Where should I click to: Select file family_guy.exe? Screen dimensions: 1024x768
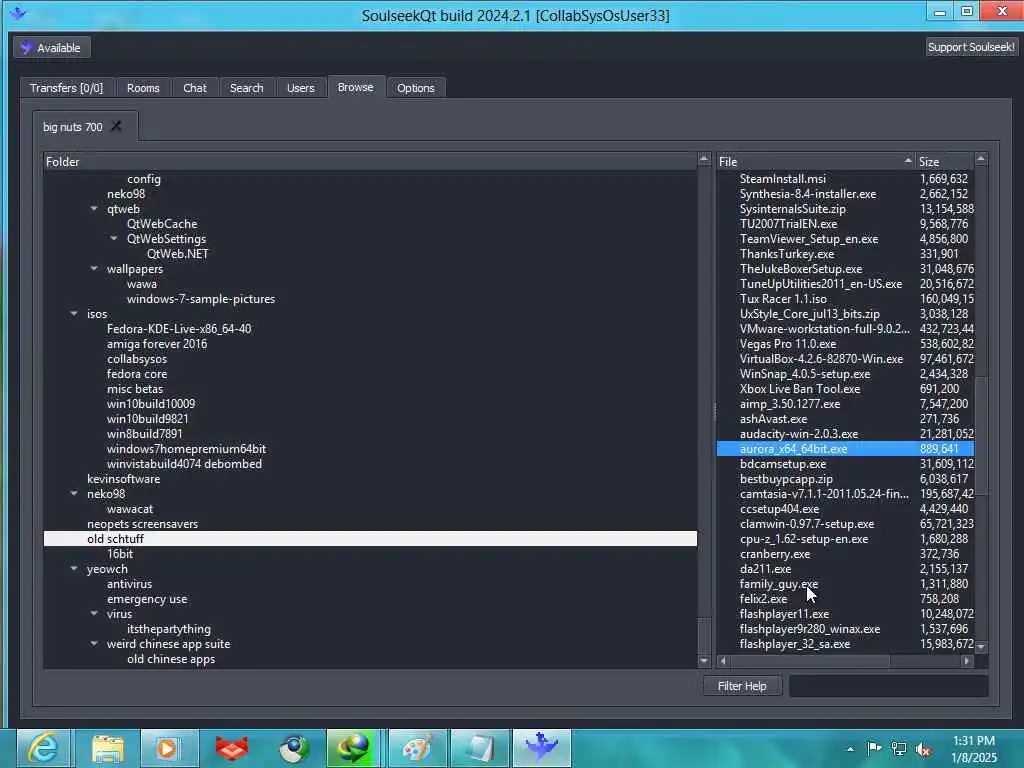[778, 584]
